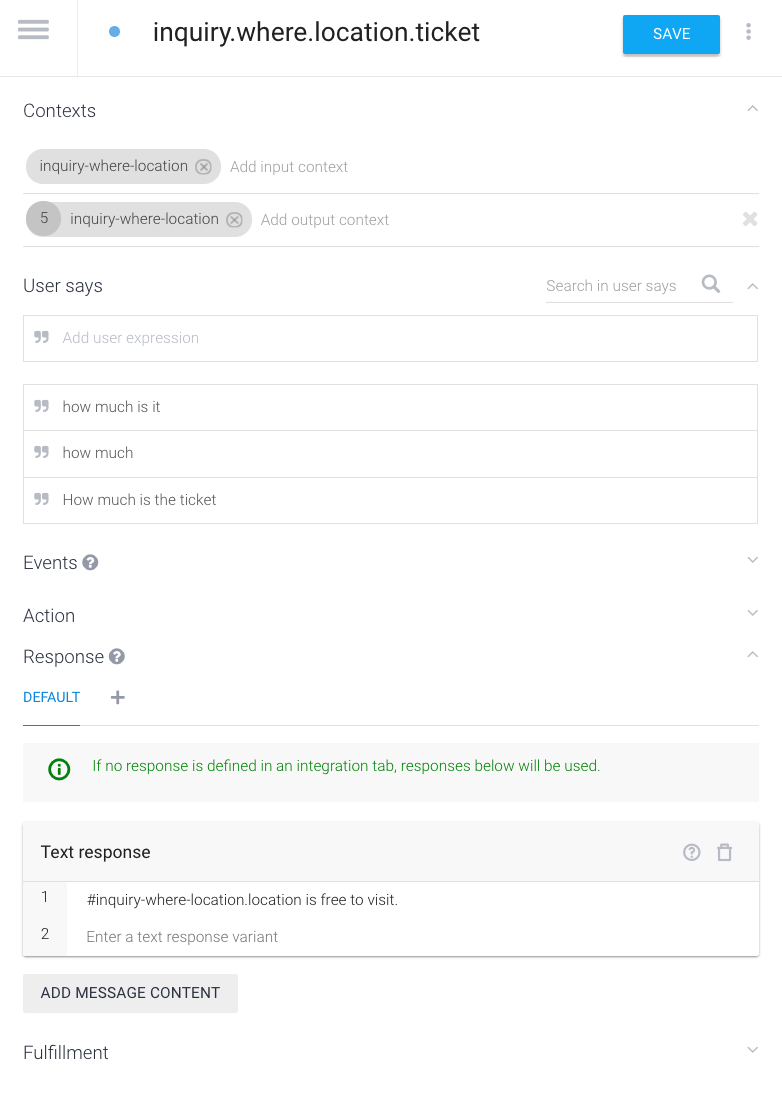Viewport: 782px width, 1095px height.
Task: Delete the Text response with trash icon
Action: click(725, 852)
